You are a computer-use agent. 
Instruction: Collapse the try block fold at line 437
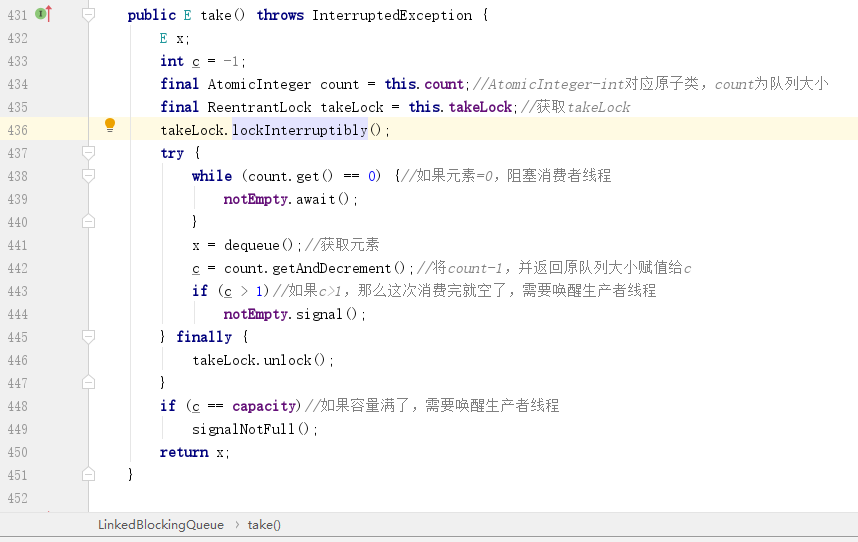point(88,153)
